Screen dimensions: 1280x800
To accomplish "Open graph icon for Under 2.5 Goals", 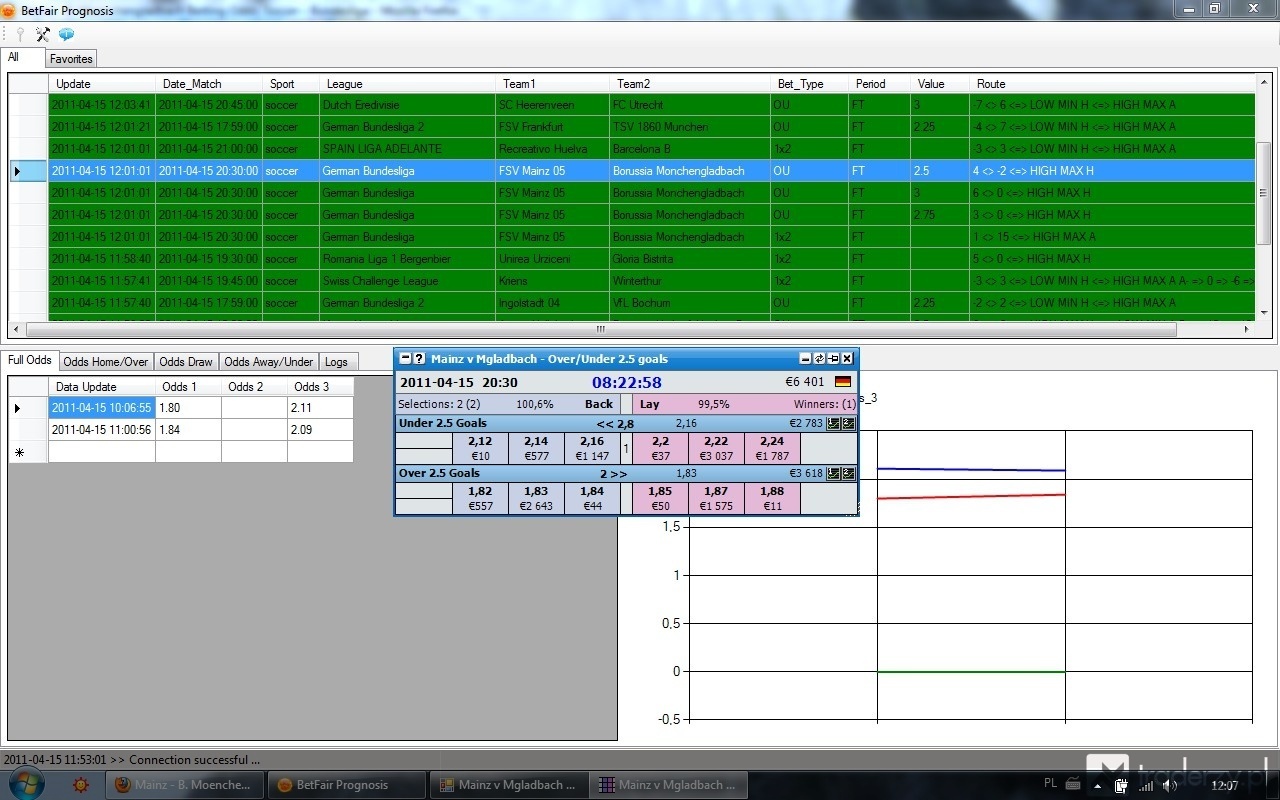I will (834, 423).
